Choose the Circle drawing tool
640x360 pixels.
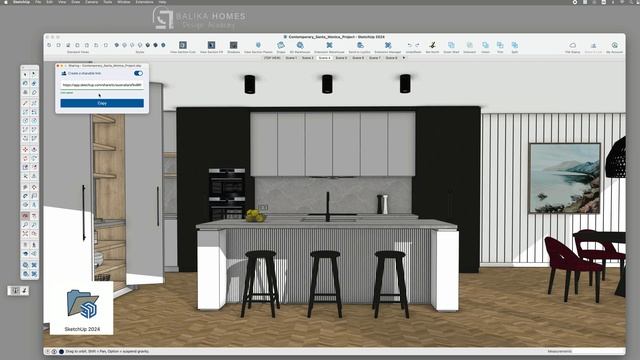(x=25, y=121)
